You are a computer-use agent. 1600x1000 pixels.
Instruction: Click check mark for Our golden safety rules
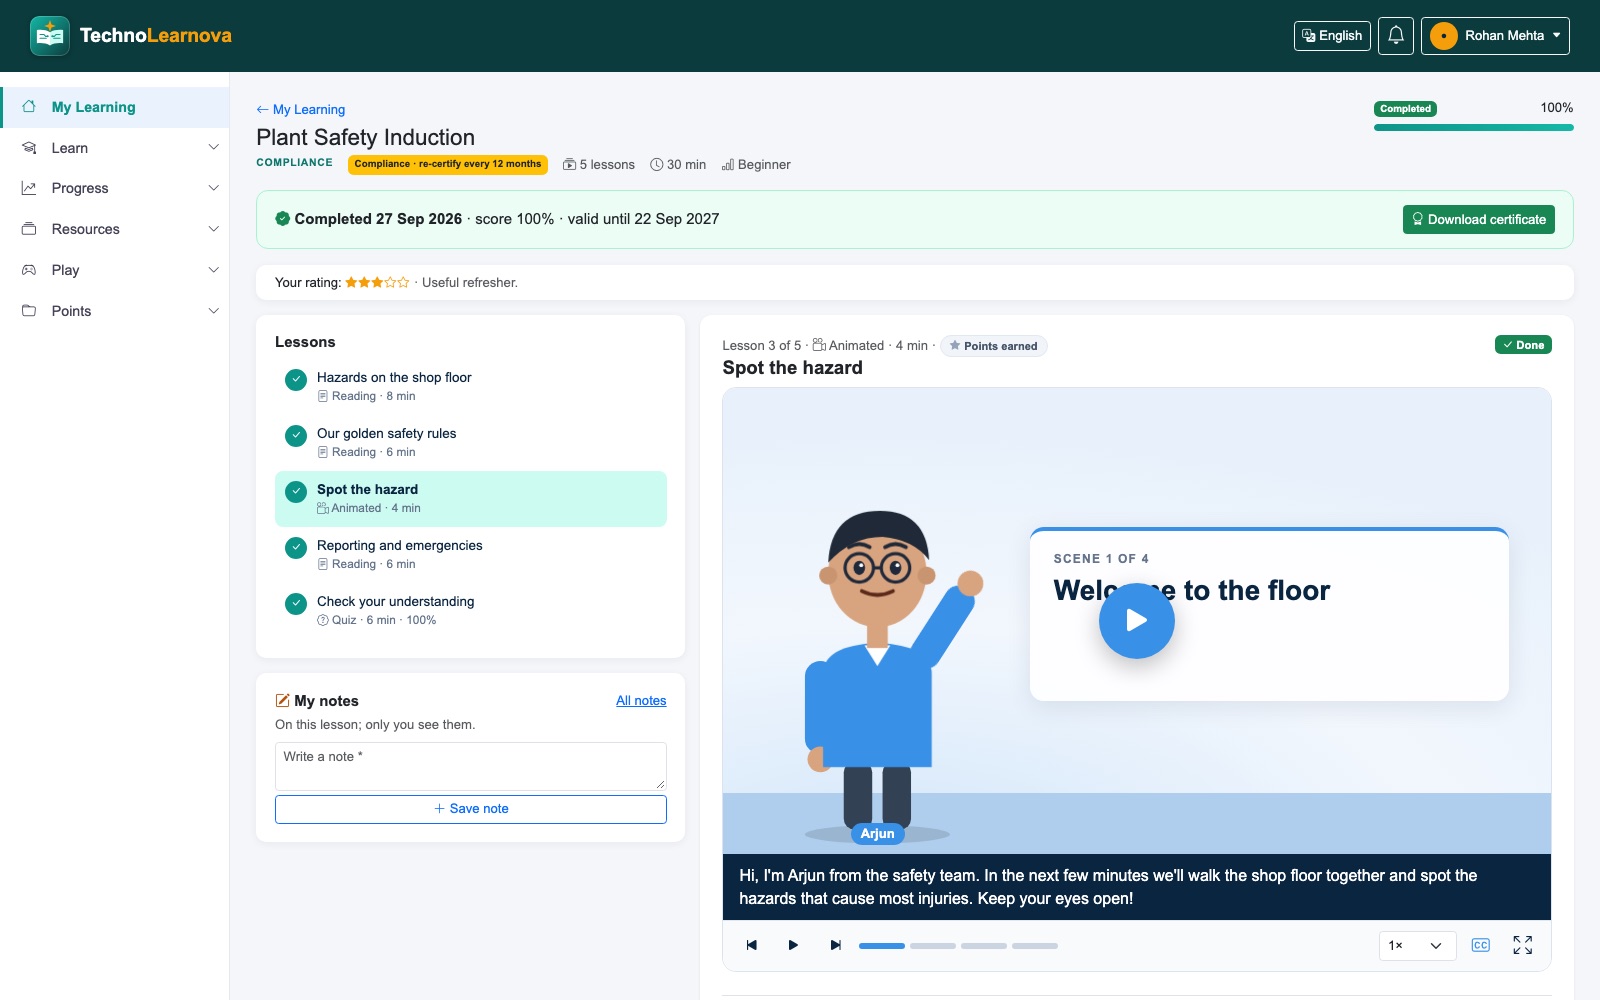tap(296, 436)
